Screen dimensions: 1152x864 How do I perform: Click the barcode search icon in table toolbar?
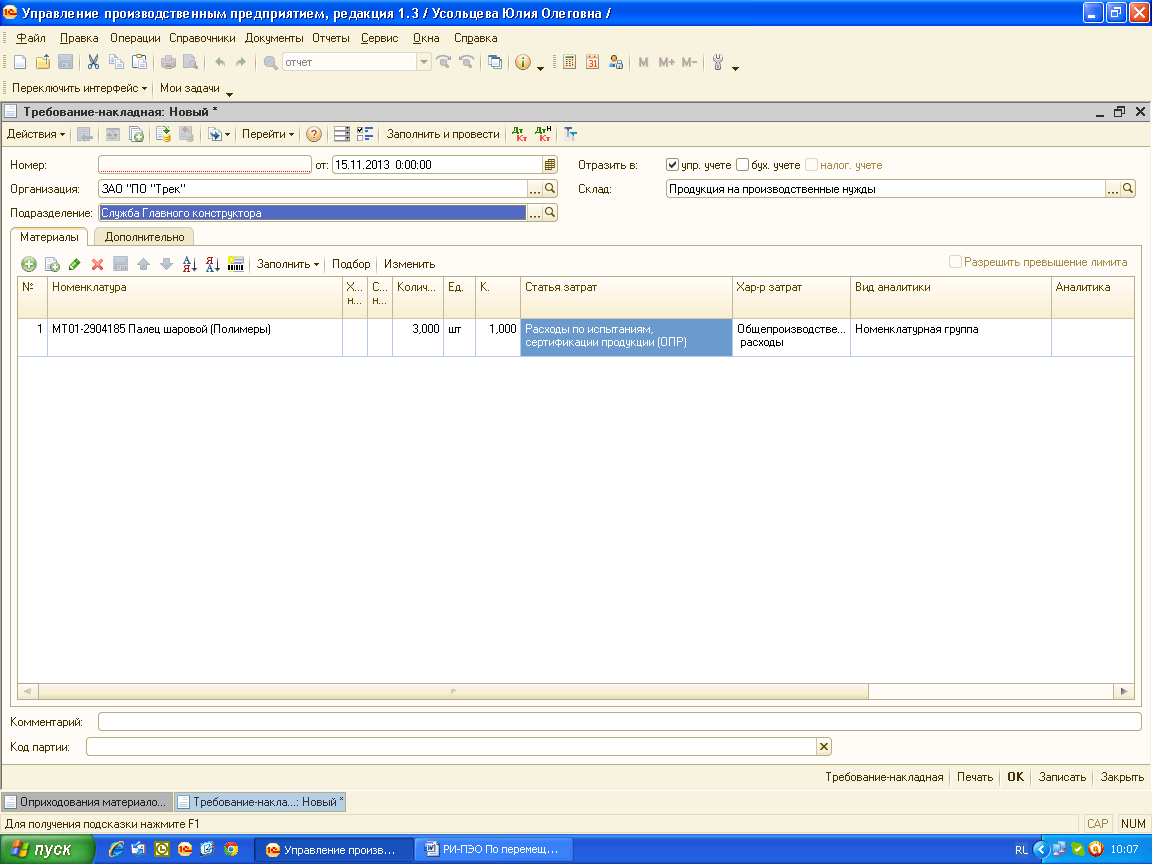click(x=236, y=264)
